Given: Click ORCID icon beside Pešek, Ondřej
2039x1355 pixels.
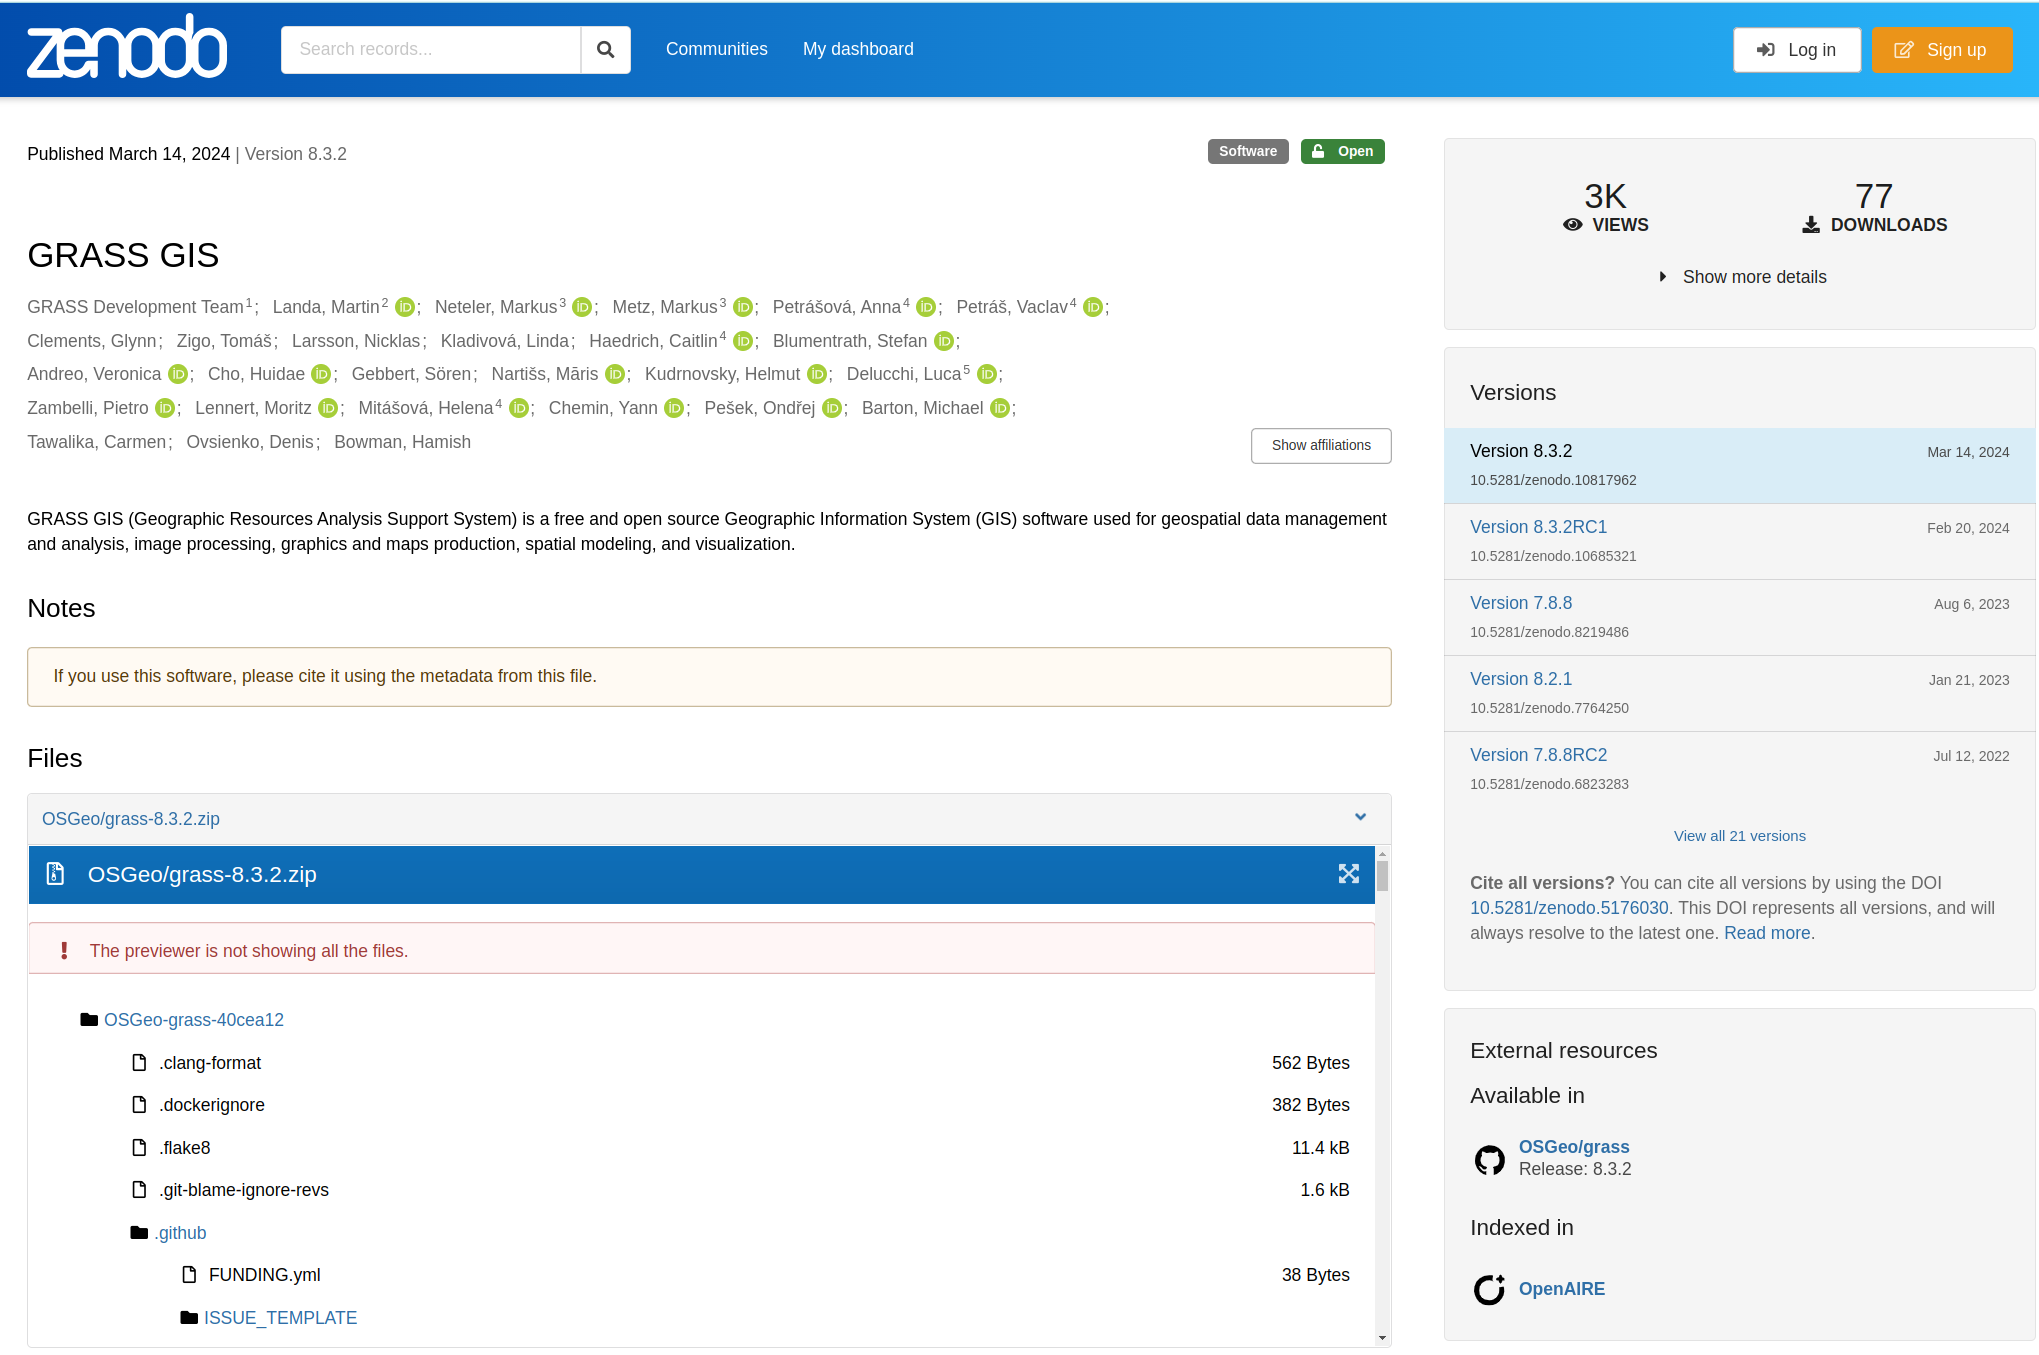Looking at the screenshot, I should point(832,408).
